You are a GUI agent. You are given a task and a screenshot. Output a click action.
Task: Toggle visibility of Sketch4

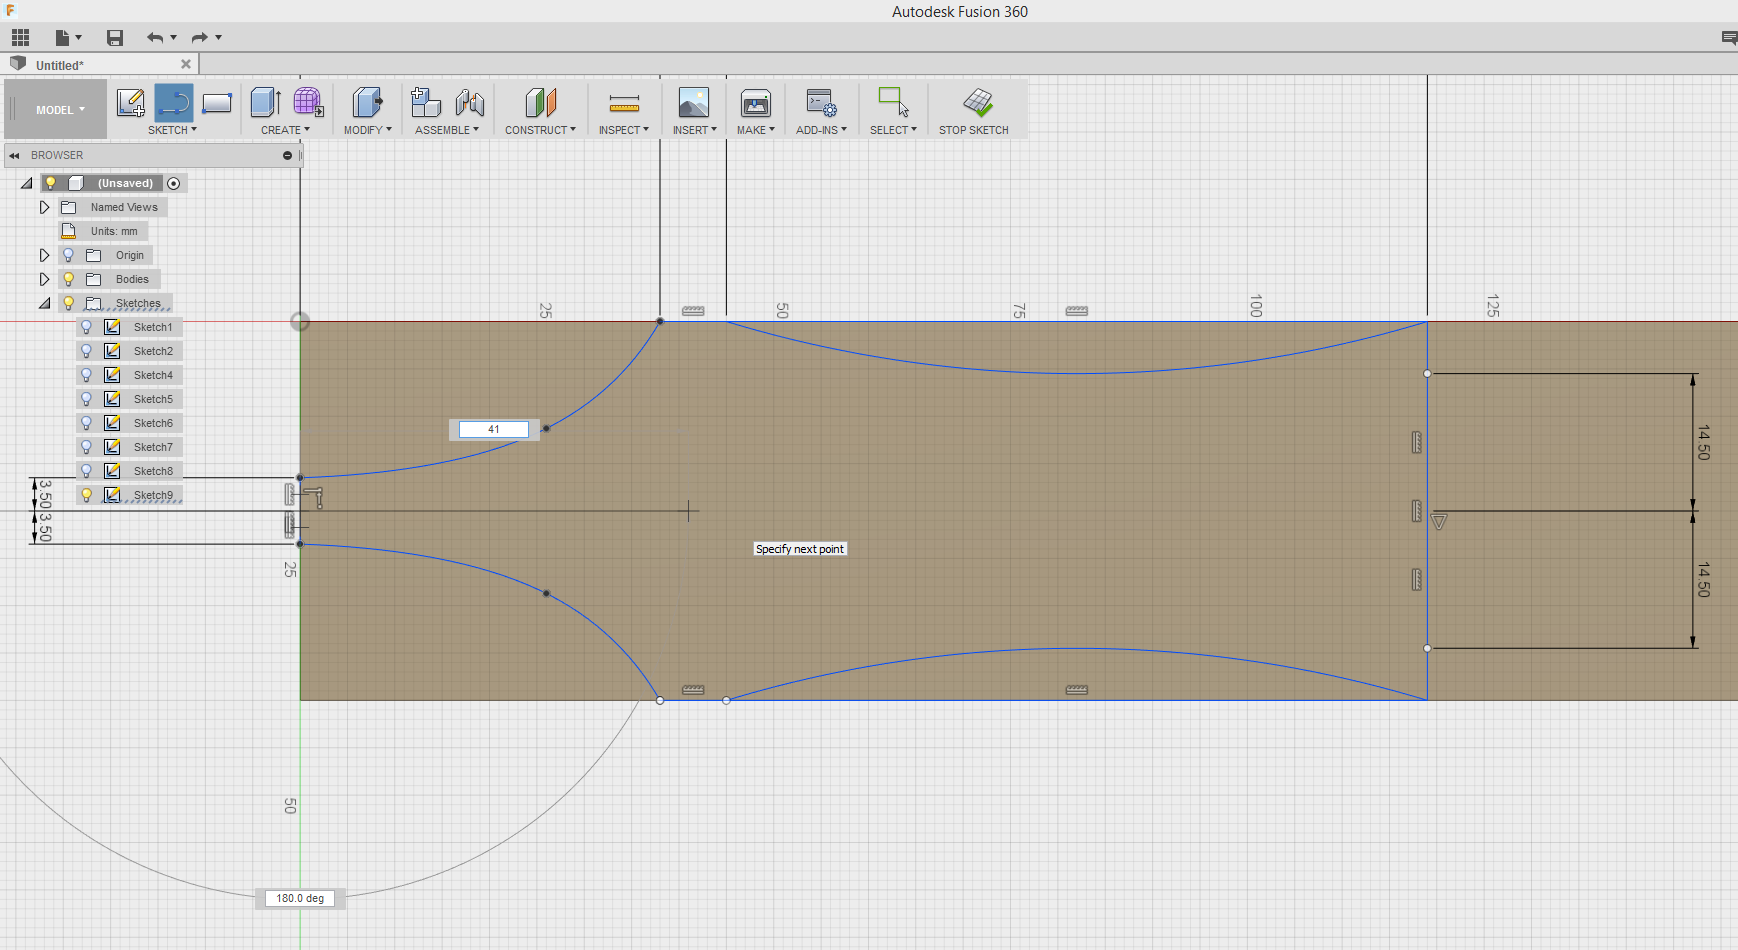(x=86, y=375)
